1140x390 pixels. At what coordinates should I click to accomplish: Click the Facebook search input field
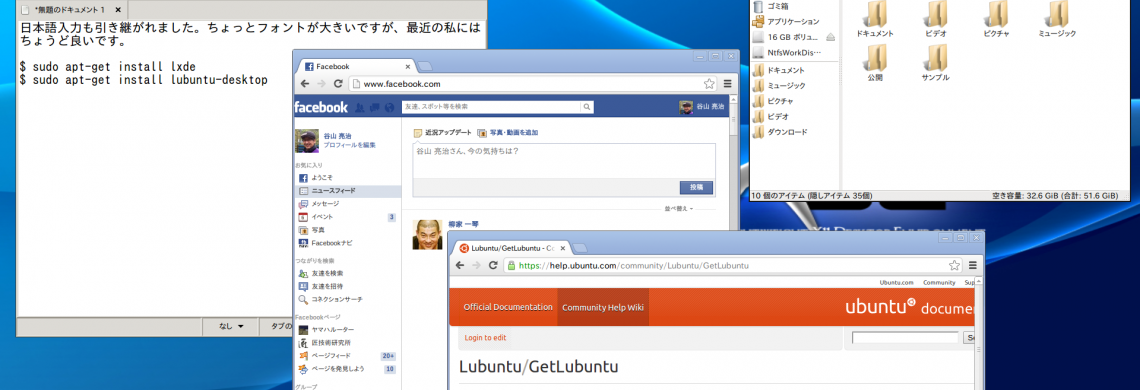click(492, 107)
